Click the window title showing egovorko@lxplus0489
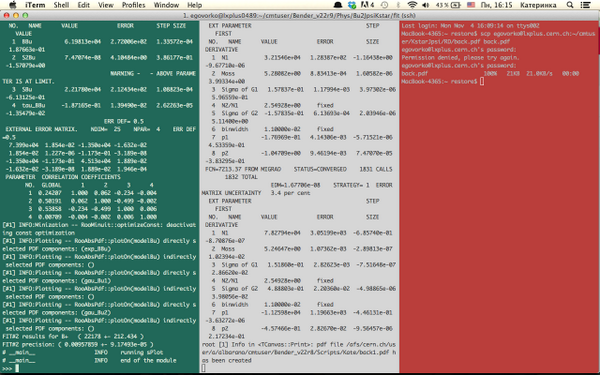The image size is (600, 375). 300,16
